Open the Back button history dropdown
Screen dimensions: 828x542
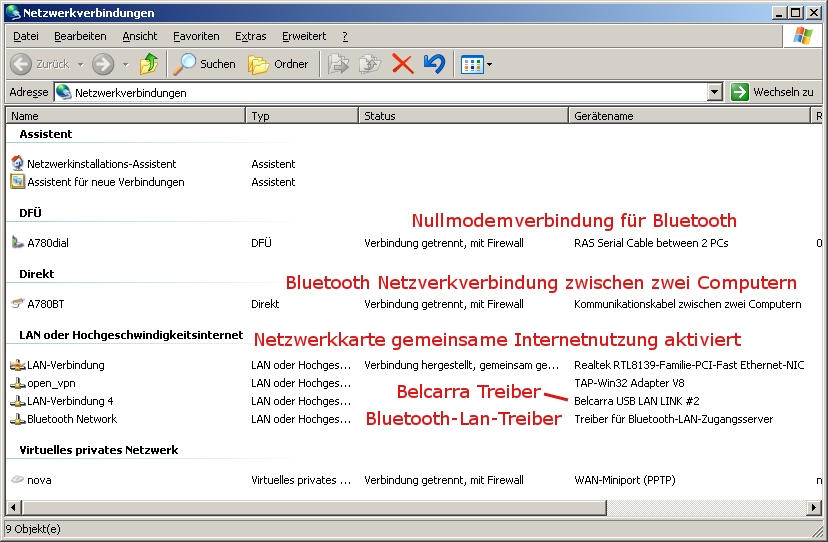coord(82,64)
